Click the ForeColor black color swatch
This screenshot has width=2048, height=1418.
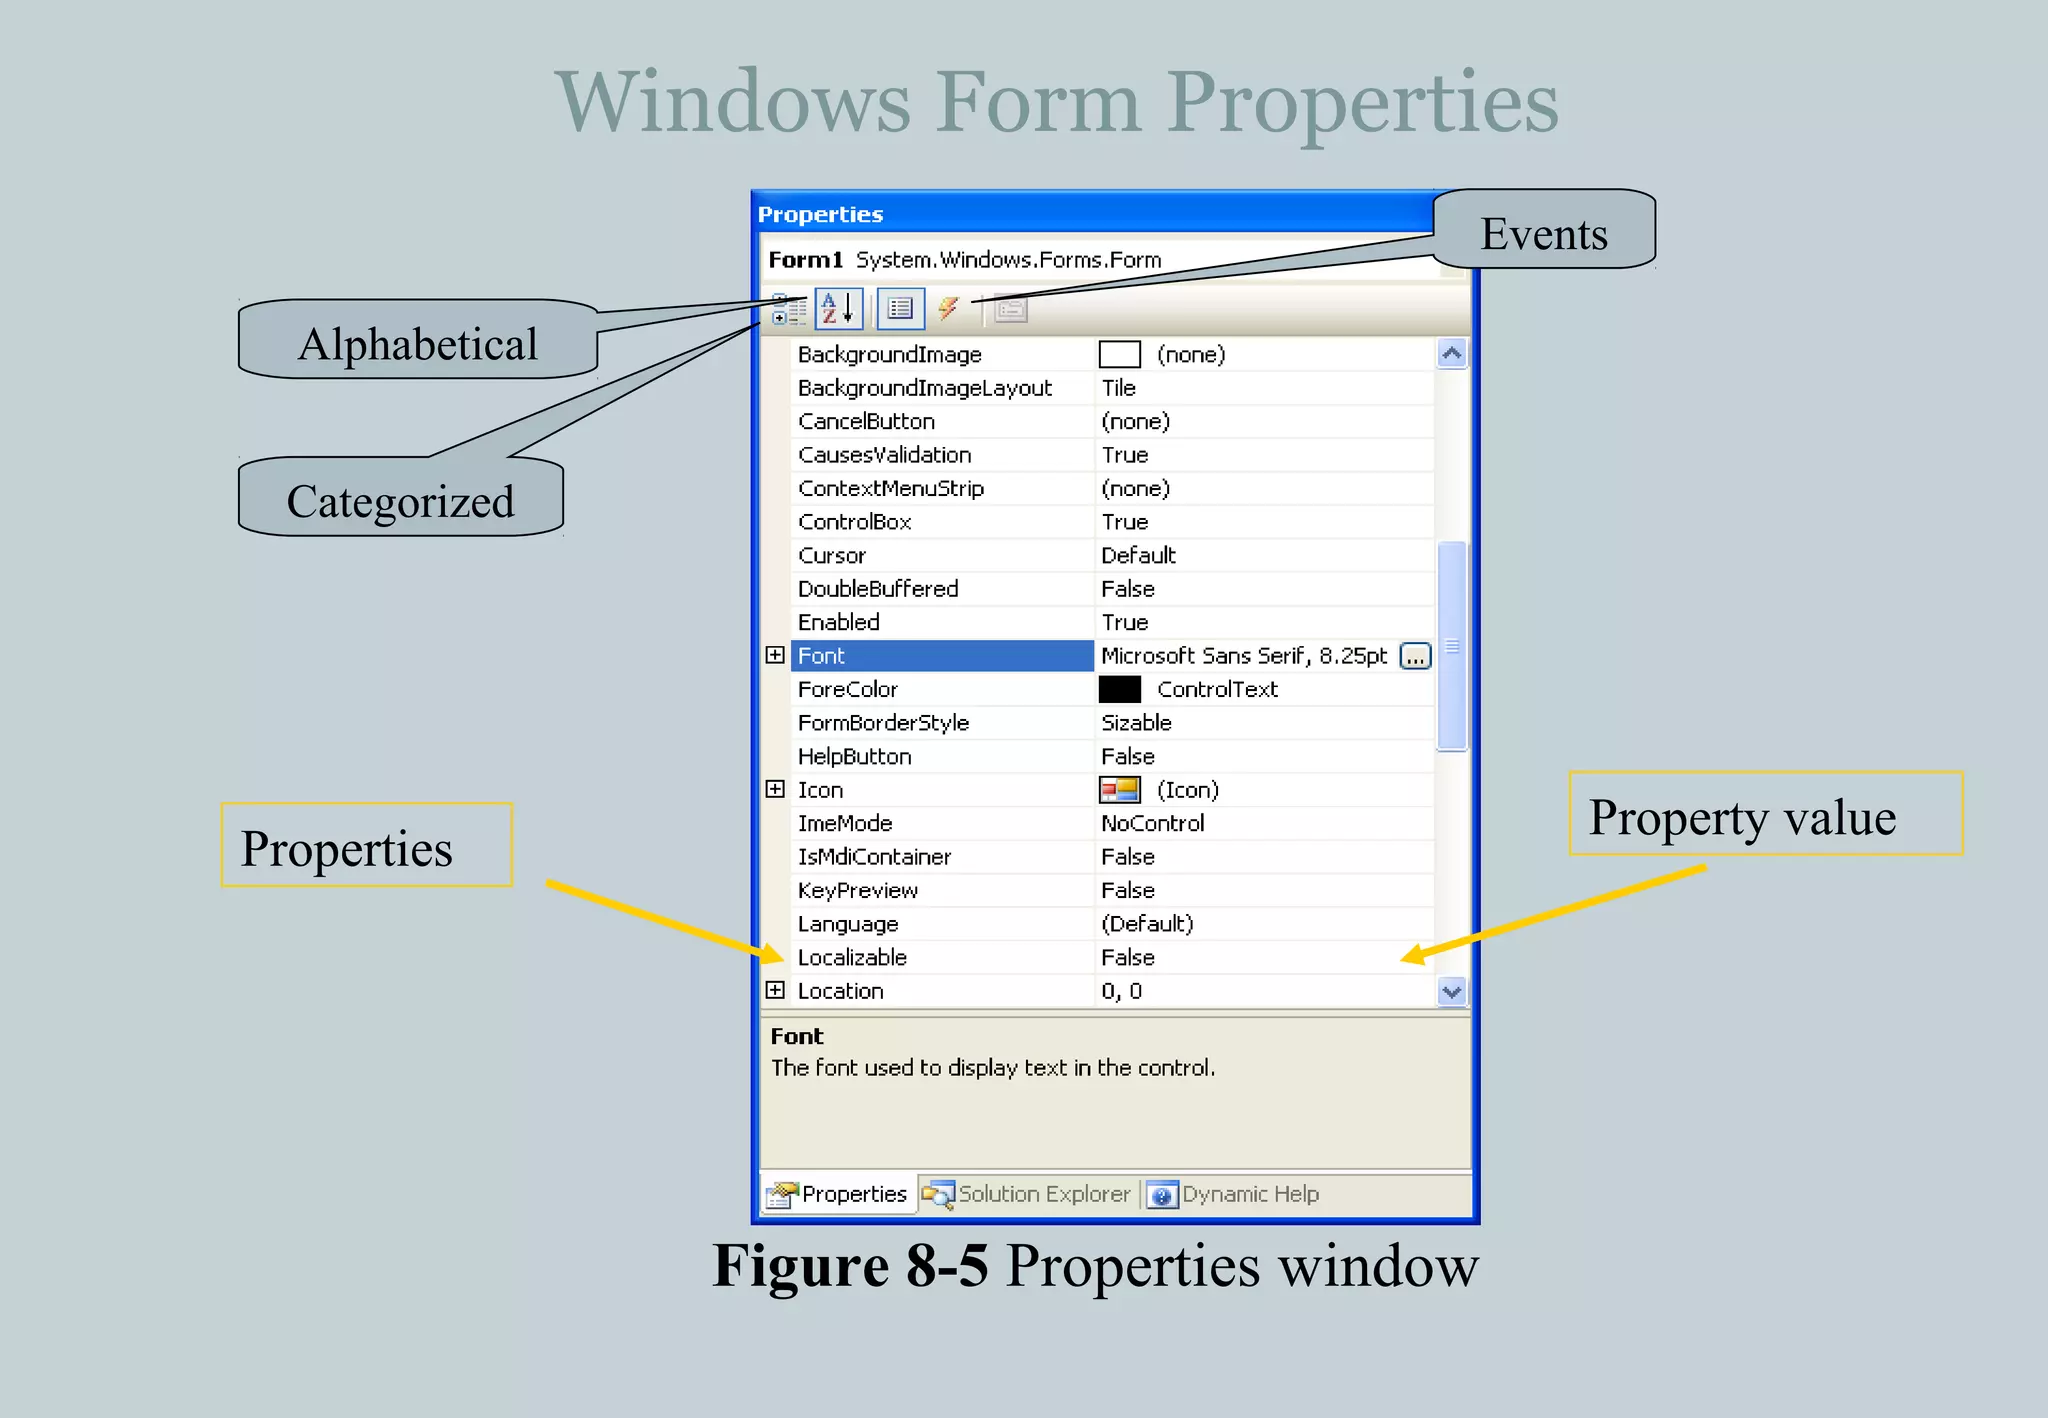coord(1119,689)
